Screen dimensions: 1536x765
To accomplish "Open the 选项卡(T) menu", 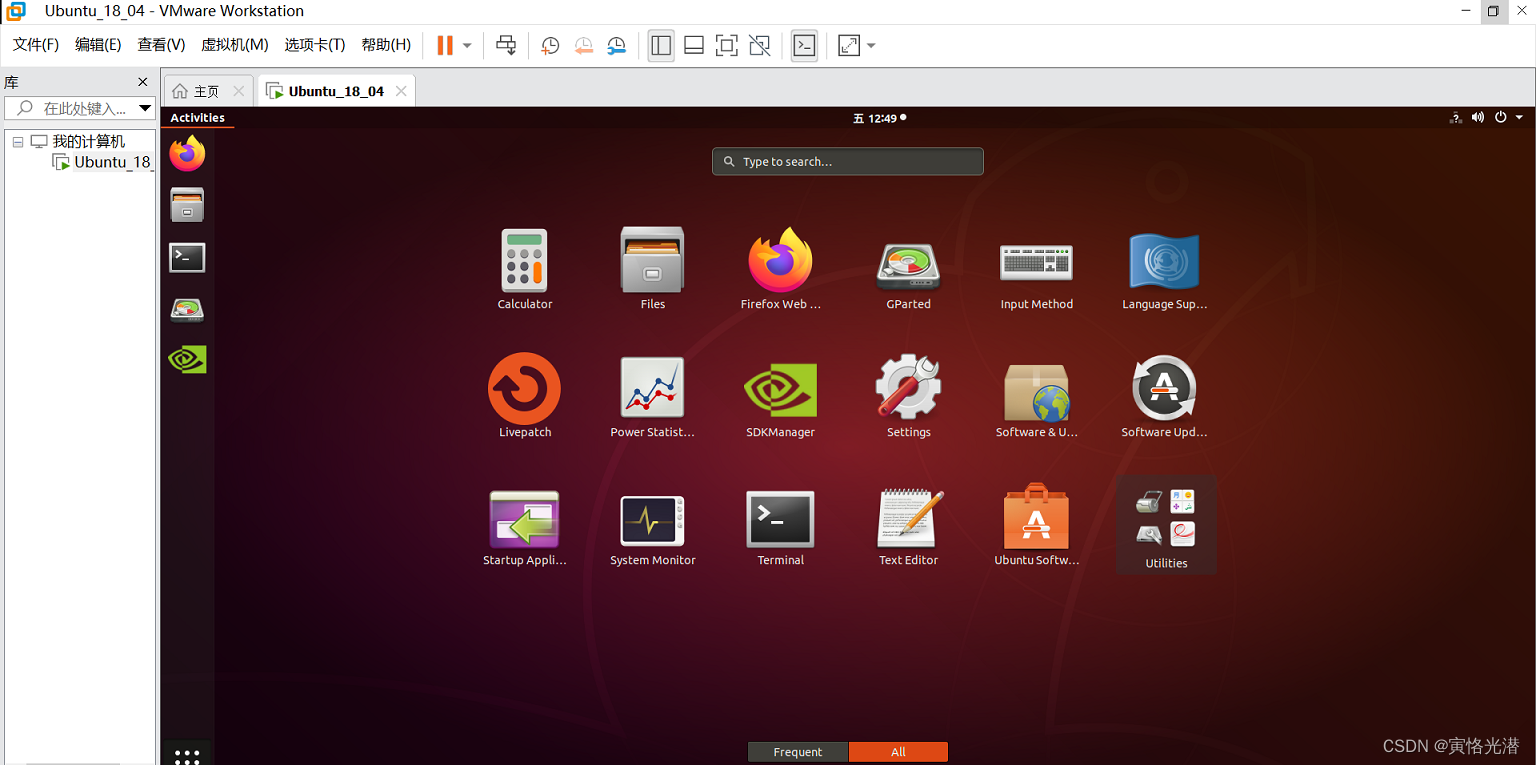I will (x=315, y=45).
